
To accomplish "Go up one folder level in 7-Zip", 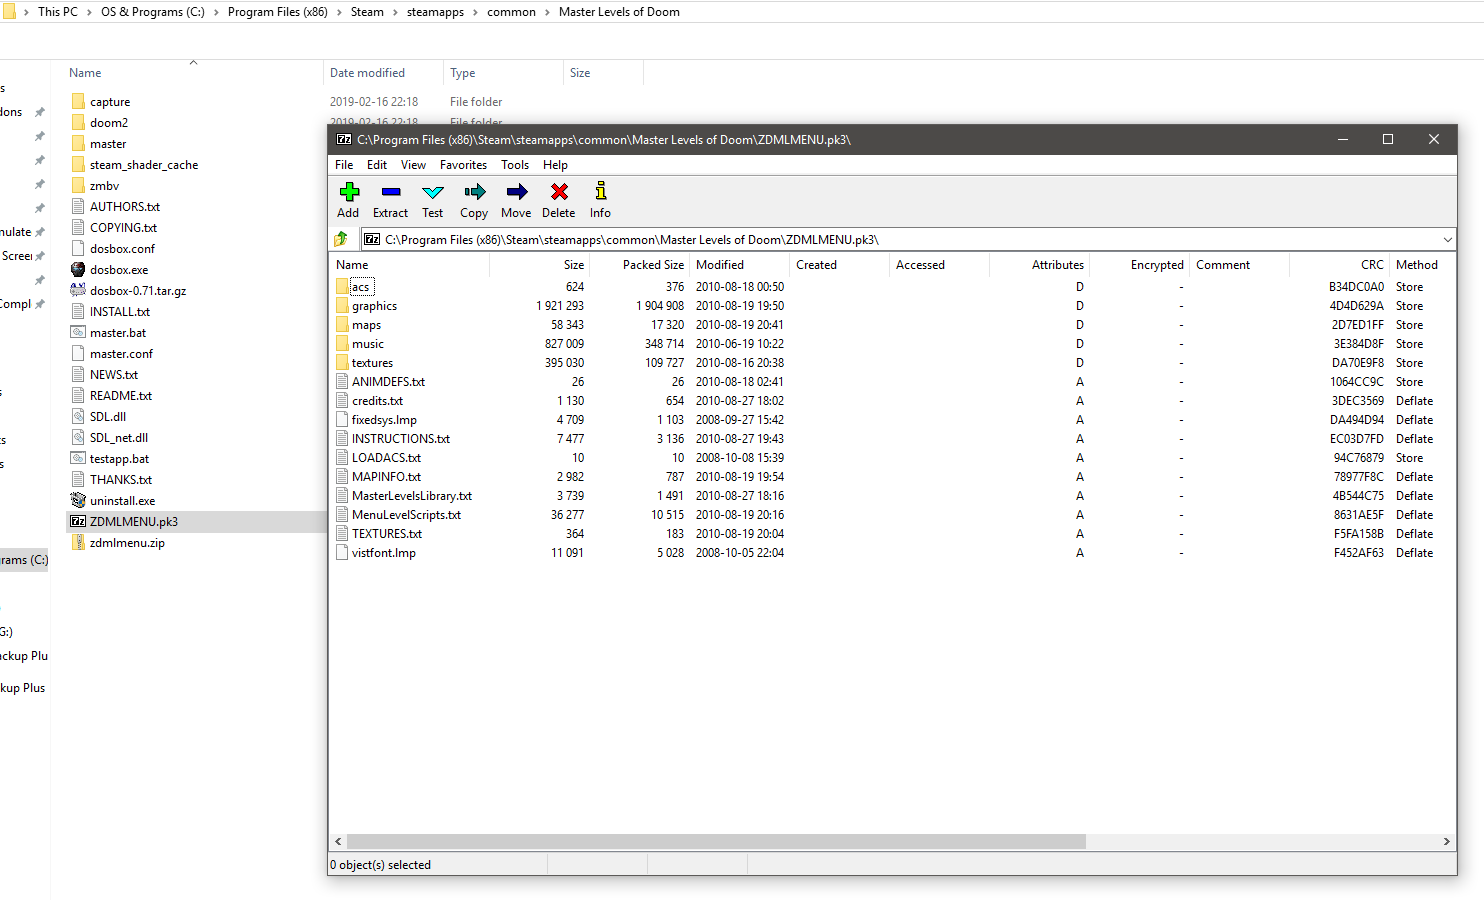I will [x=341, y=239].
